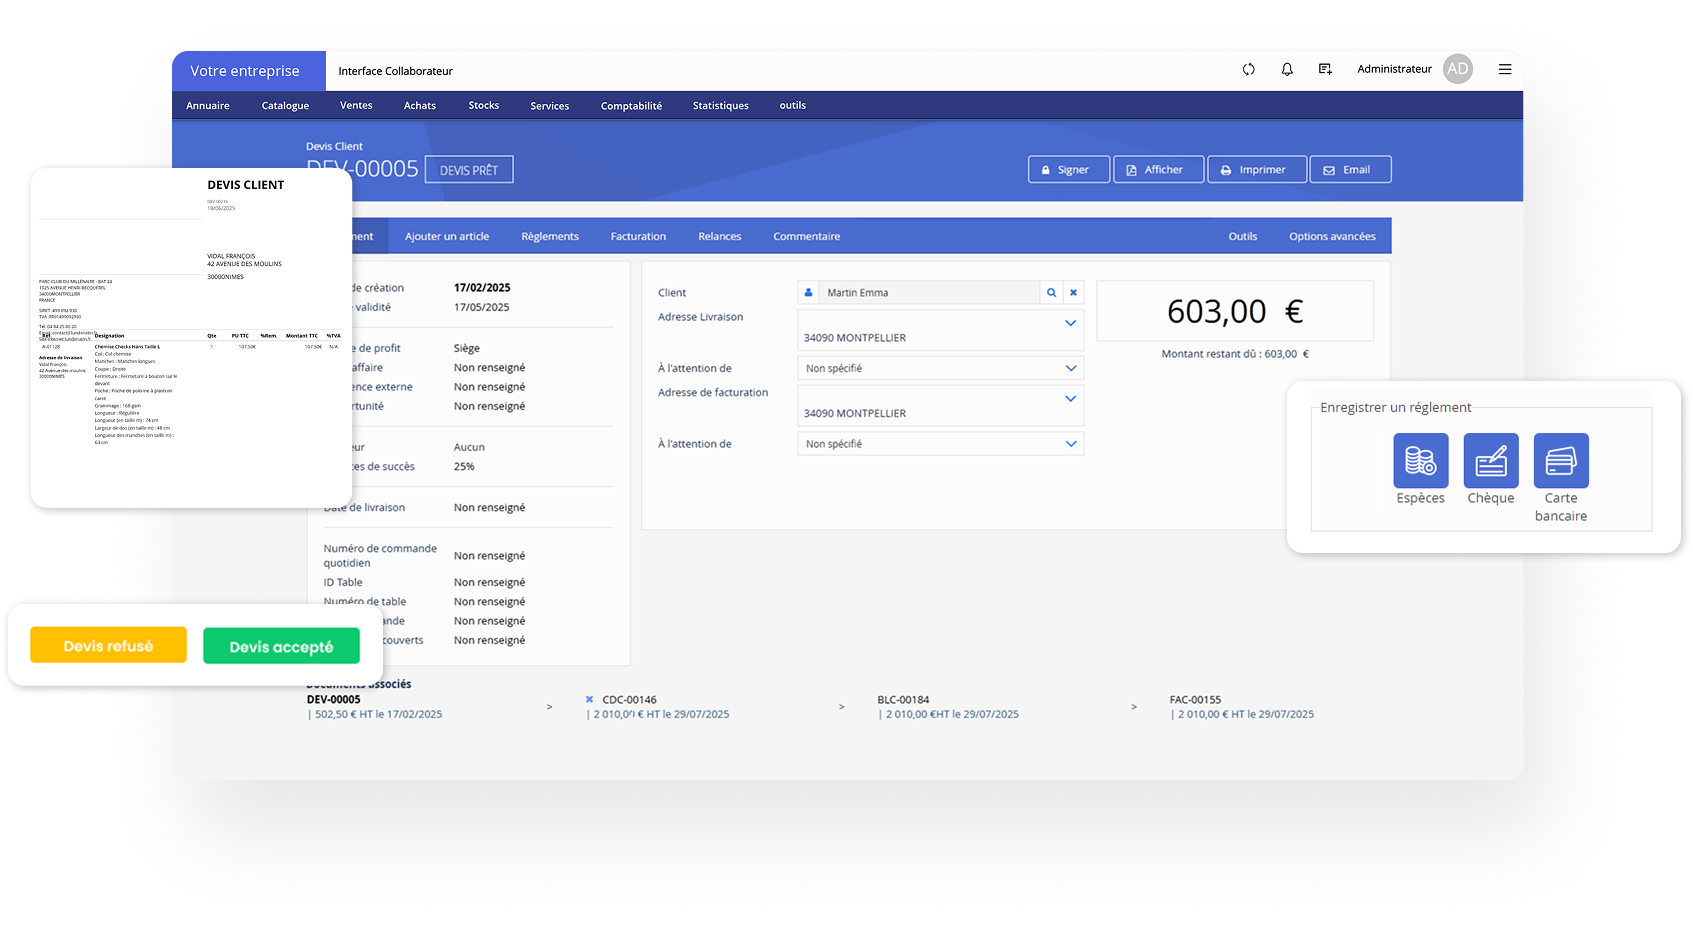Search client with the magnifier icon

1051,293
